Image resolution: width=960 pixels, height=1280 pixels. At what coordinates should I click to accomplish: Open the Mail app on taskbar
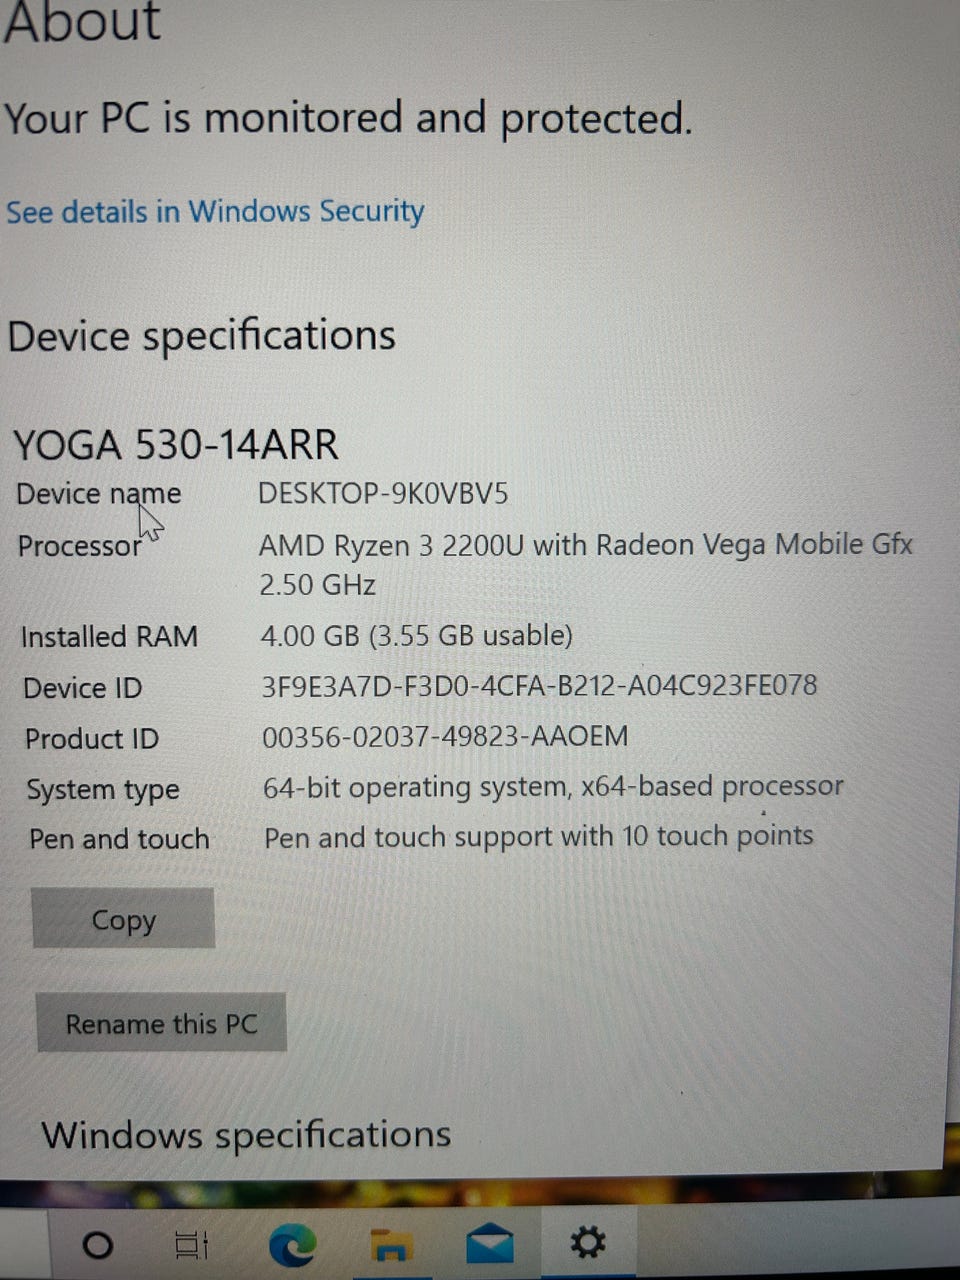coord(490,1244)
